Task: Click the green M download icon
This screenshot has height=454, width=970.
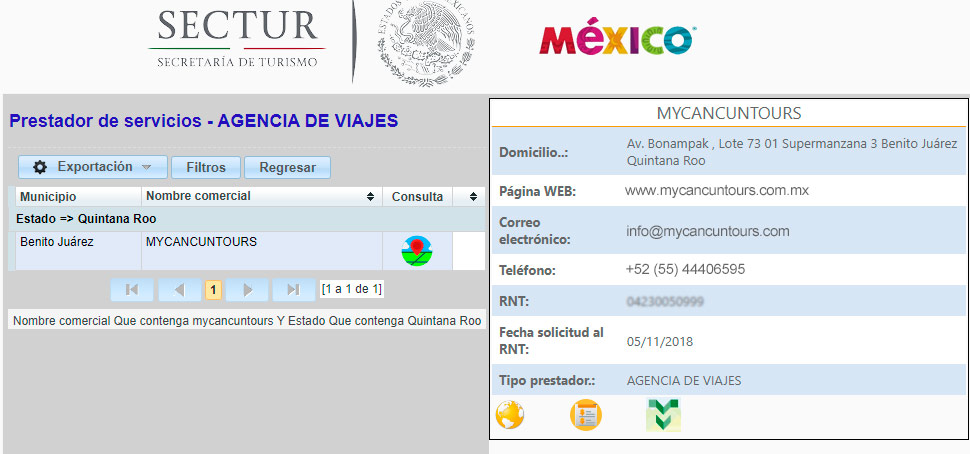Action: [x=663, y=414]
